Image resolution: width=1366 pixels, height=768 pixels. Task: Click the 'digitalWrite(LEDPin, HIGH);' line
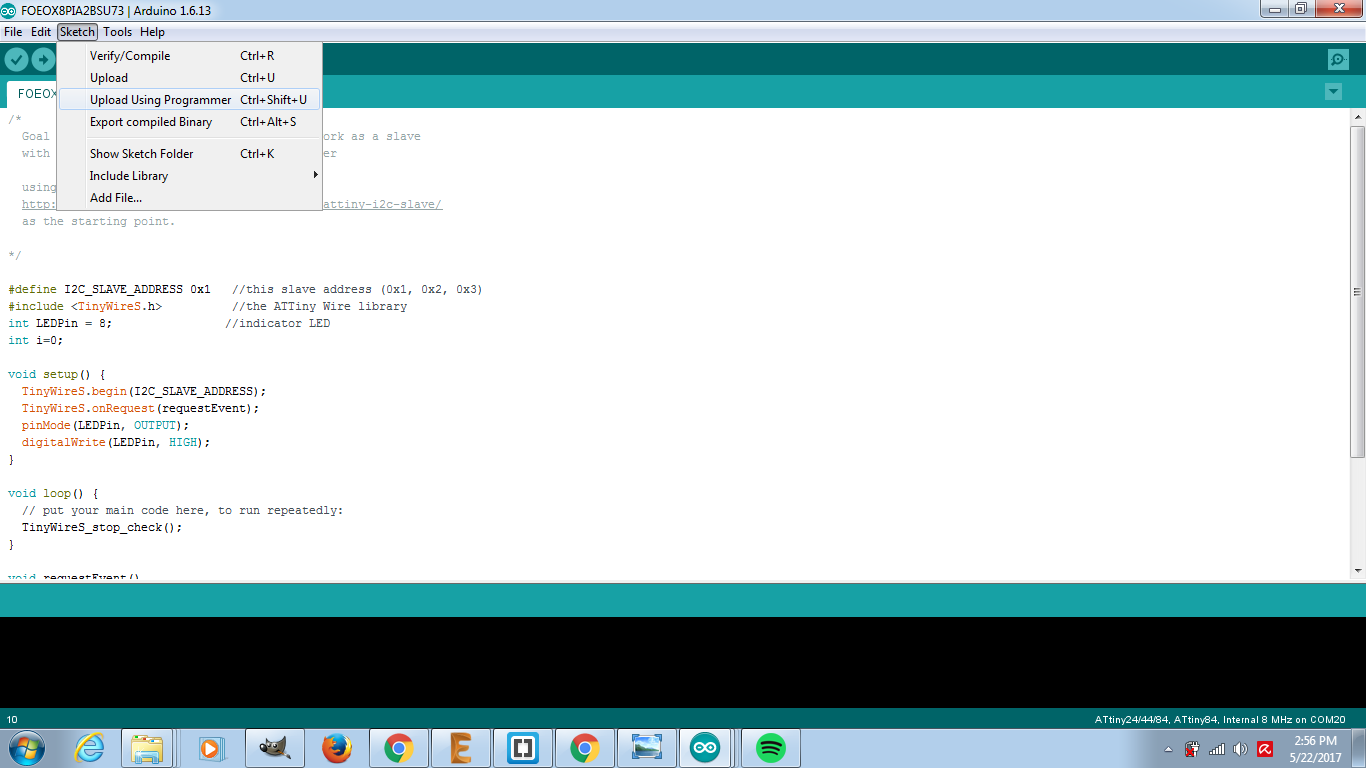pyautogui.click(x=116, y=442)
